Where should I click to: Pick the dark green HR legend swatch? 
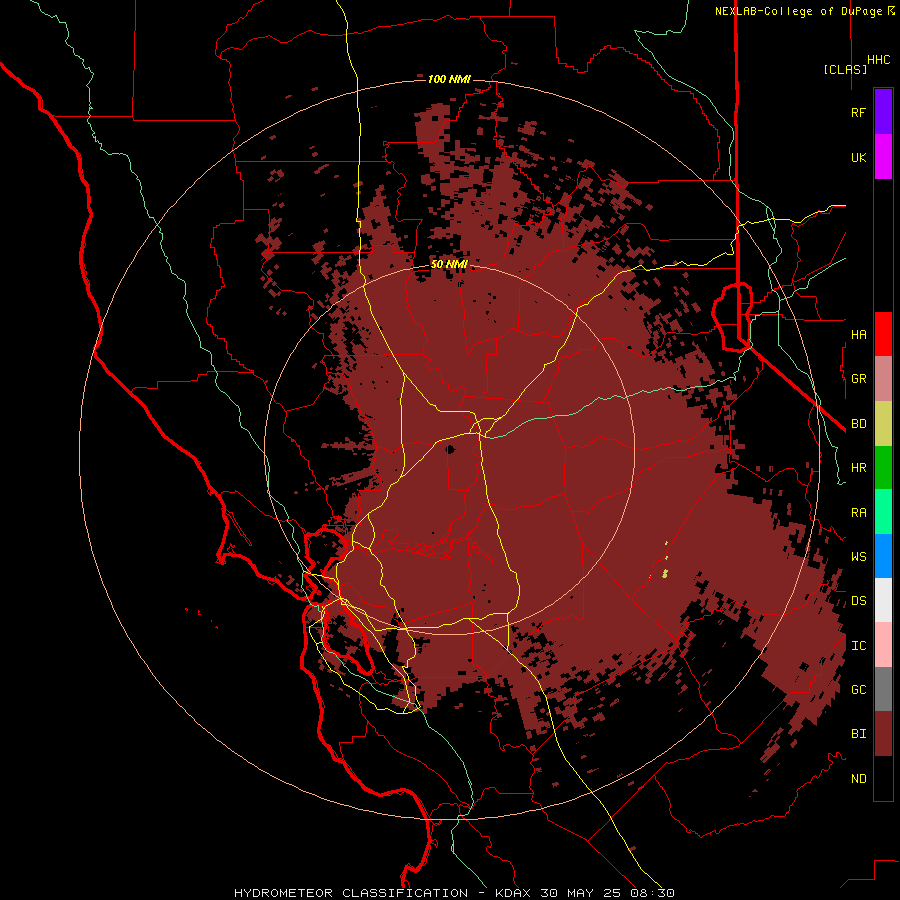883,468
